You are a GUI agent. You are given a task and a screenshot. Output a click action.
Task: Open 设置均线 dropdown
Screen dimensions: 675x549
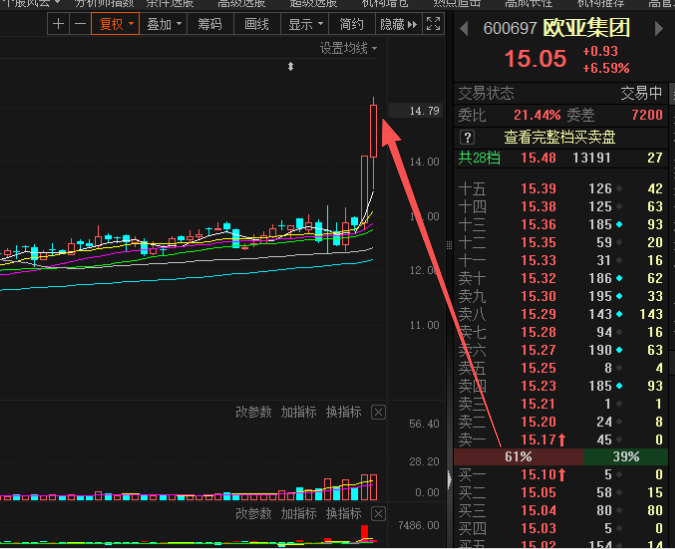pyautogui.click(x=348, y=48)
